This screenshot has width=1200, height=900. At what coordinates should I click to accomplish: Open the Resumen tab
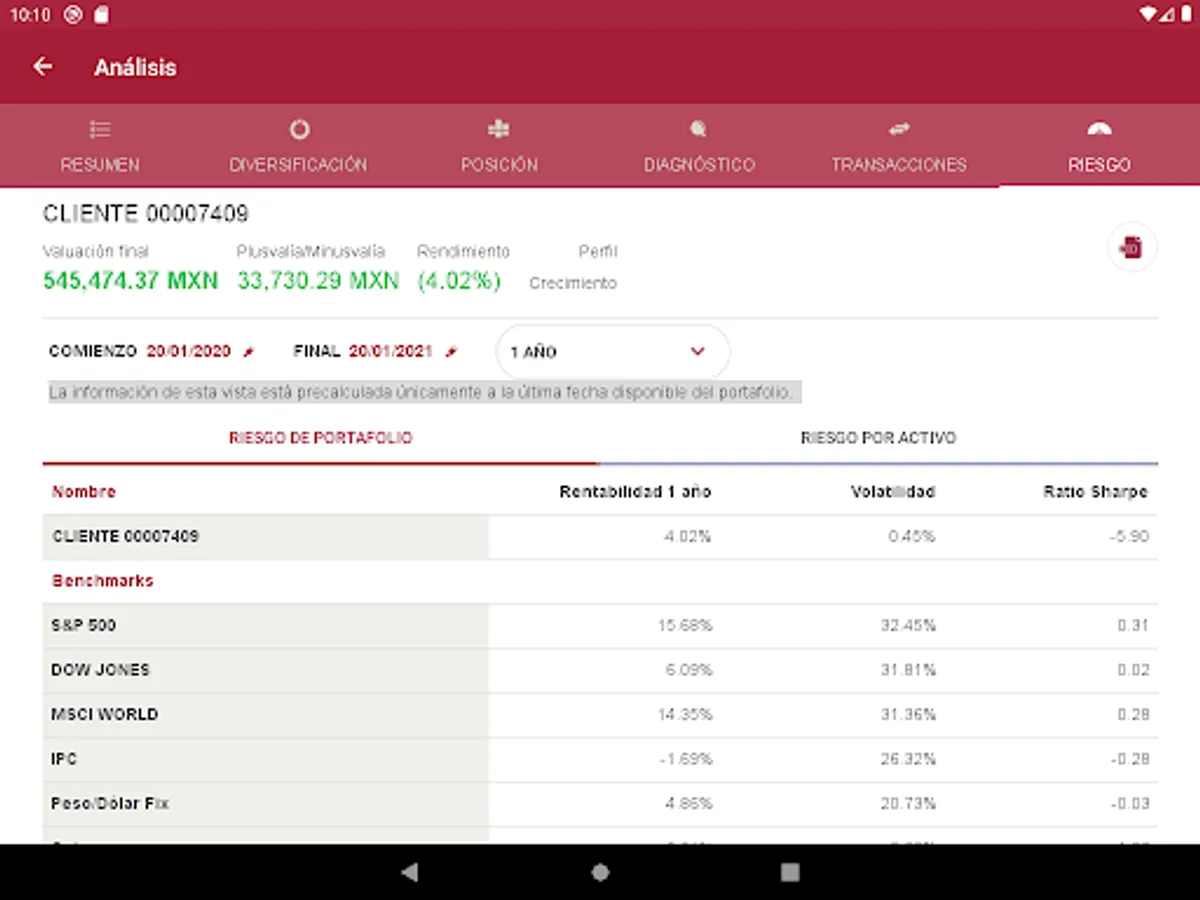pyautogui.click(x=100, y=146)
